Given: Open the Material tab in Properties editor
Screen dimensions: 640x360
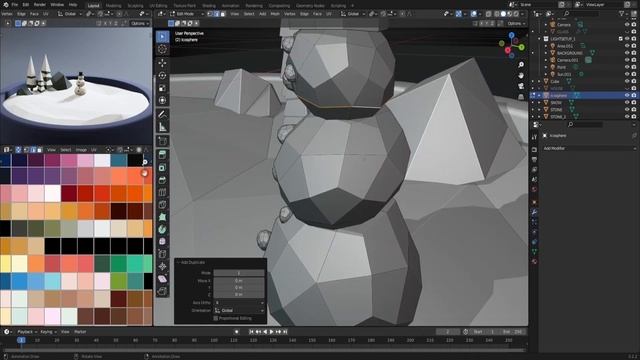Looking at the screenshot, I should pyautogui.click(x=534, y=262).
